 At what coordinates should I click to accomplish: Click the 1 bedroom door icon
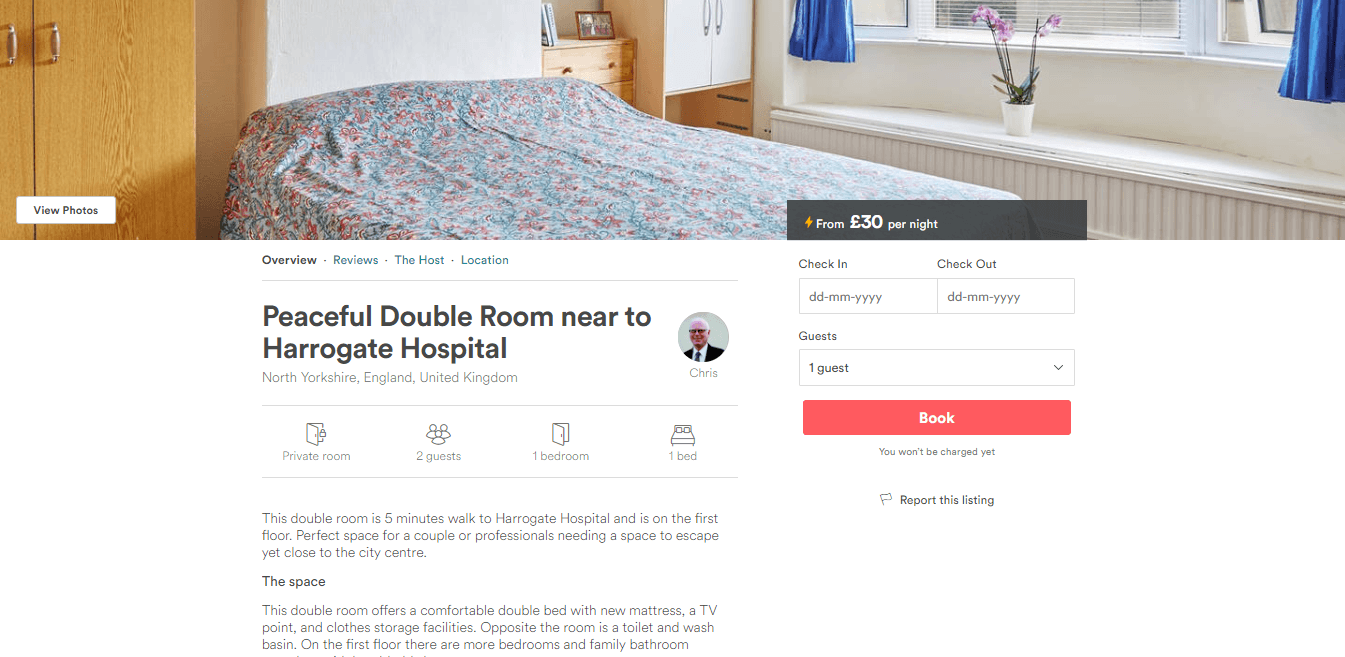tap(560, 433)
